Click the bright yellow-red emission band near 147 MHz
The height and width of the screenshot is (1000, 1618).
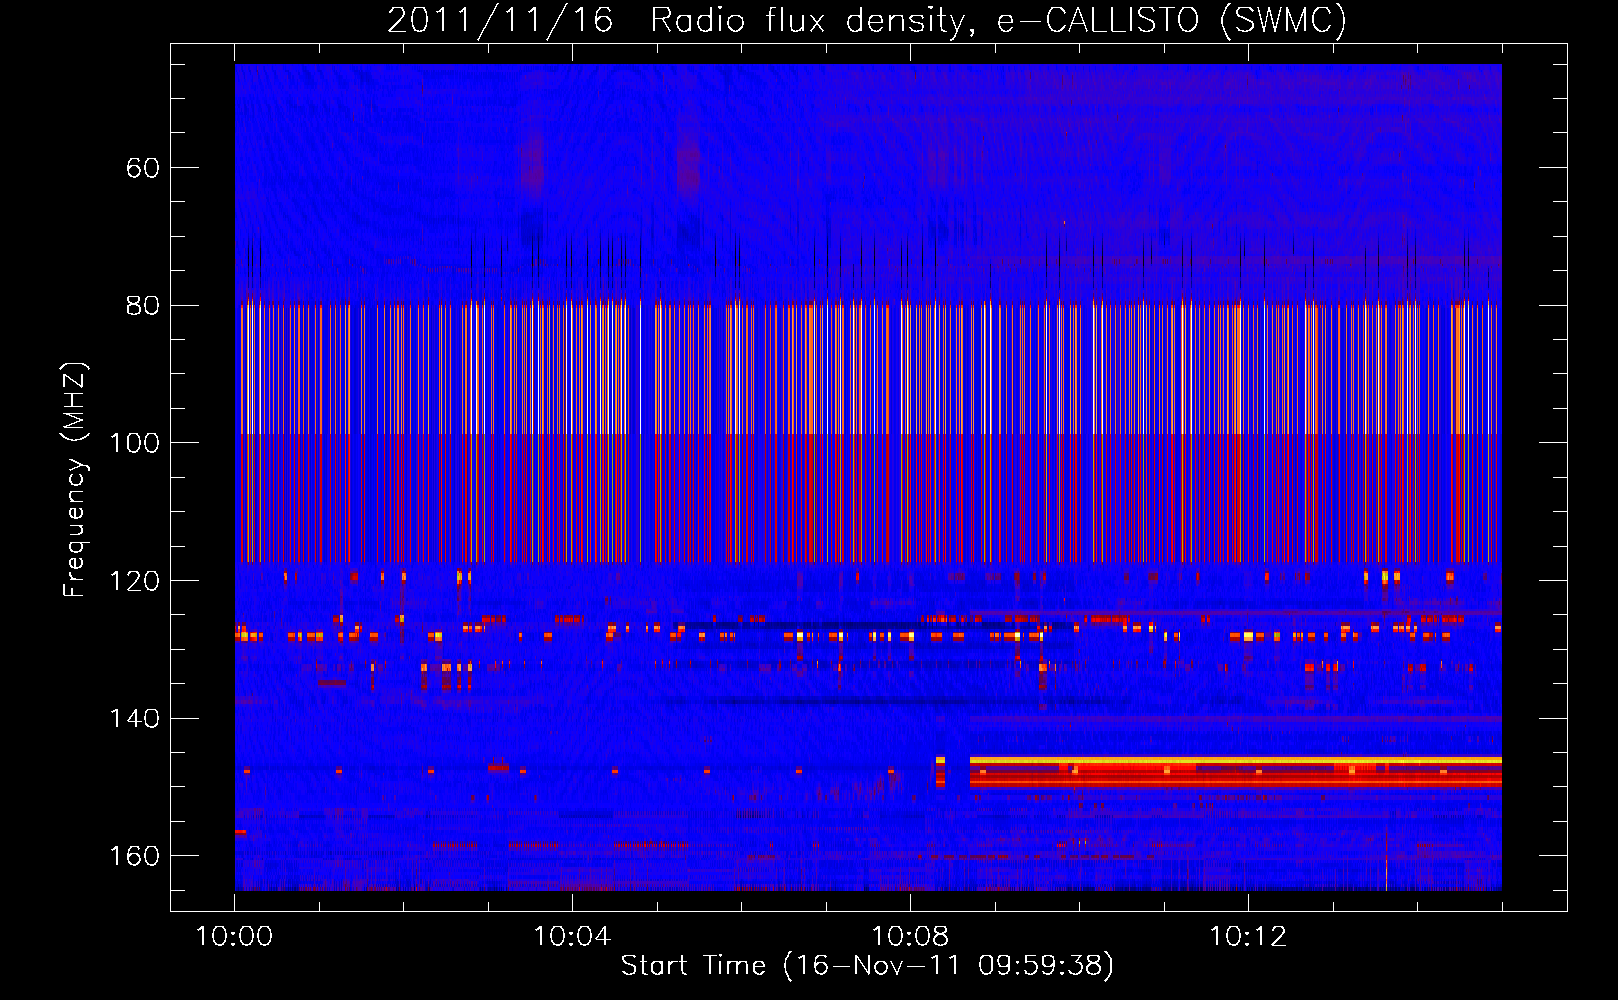(1236, 772)
